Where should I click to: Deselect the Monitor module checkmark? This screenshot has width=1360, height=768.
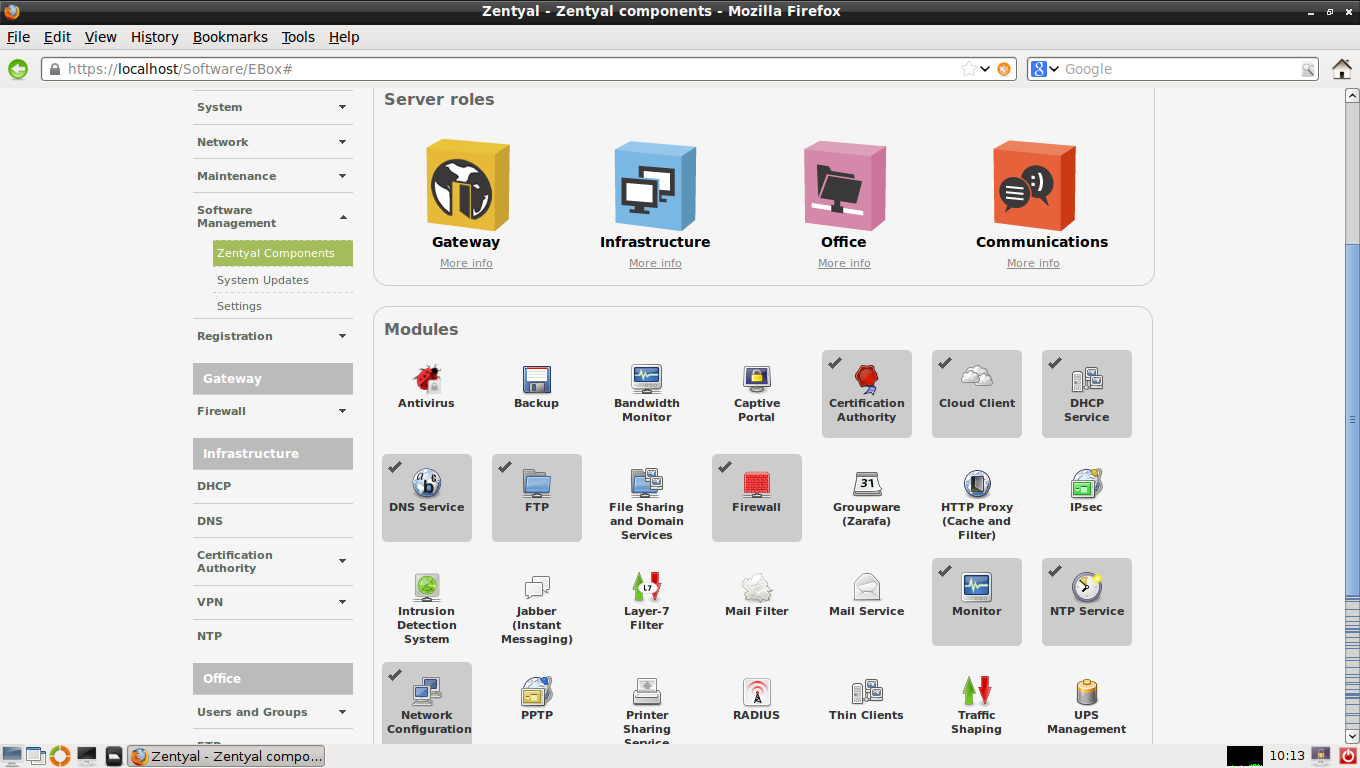point(946,571)
